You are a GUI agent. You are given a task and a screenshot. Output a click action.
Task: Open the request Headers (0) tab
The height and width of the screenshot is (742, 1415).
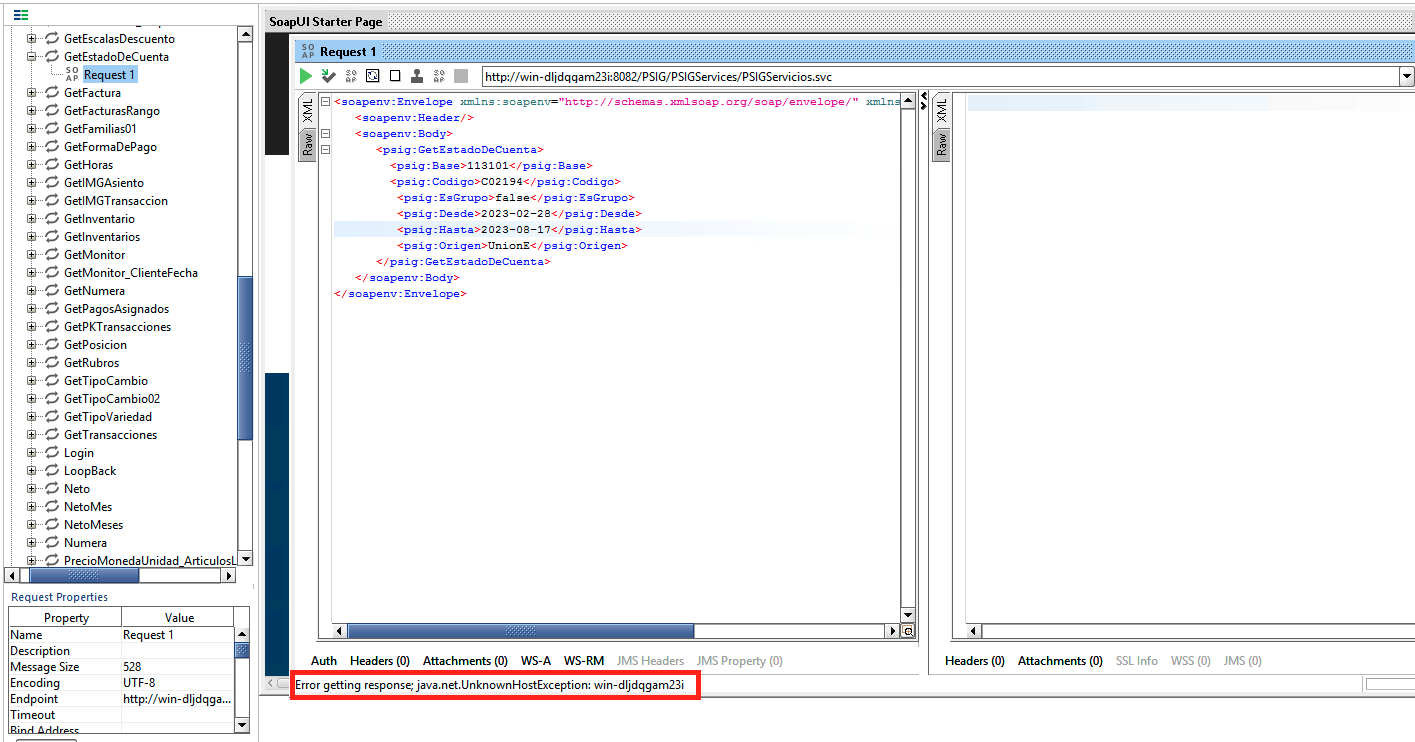pyautogui.click(x=379, y=661)
